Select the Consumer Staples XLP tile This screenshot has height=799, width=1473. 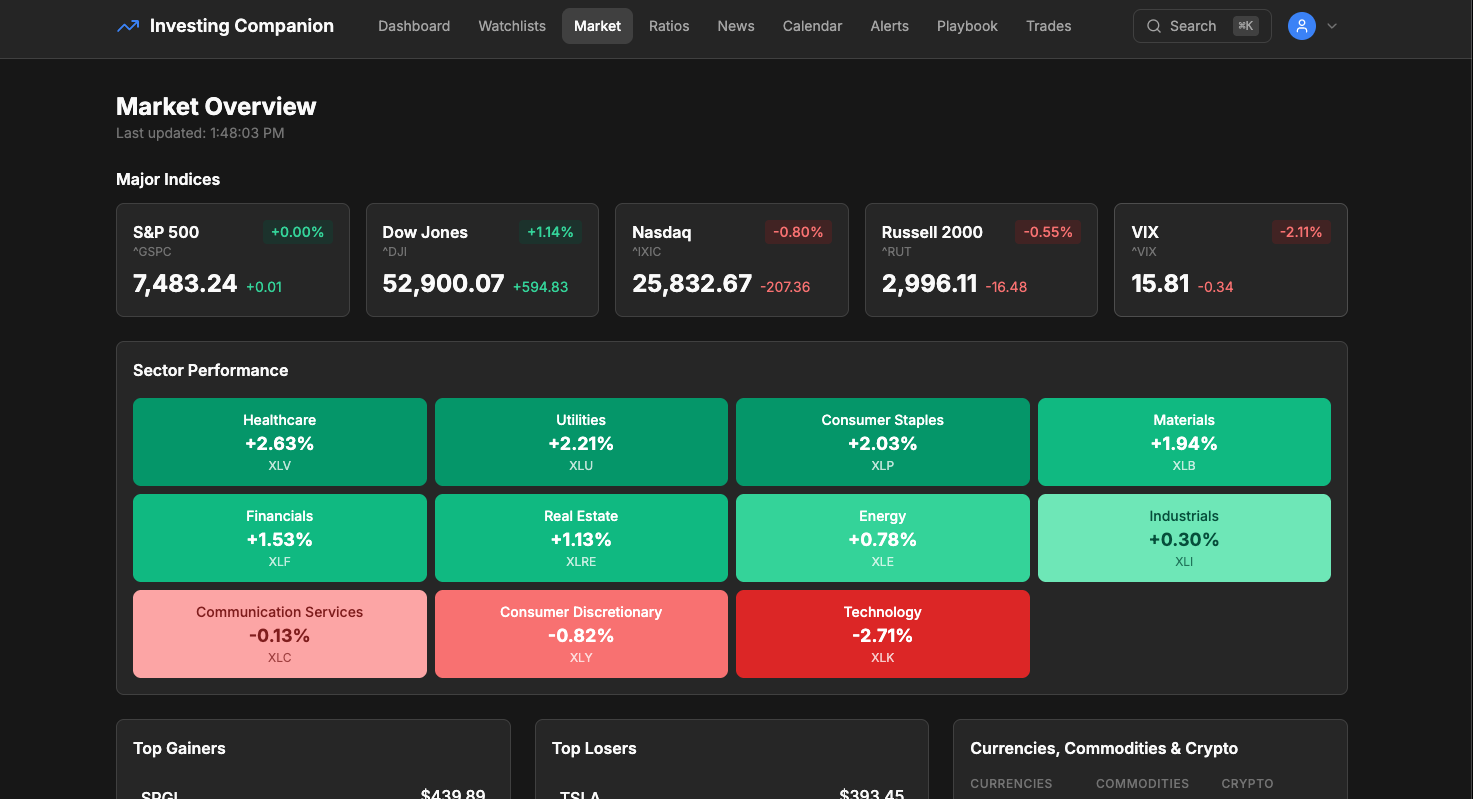click(883, 442)
